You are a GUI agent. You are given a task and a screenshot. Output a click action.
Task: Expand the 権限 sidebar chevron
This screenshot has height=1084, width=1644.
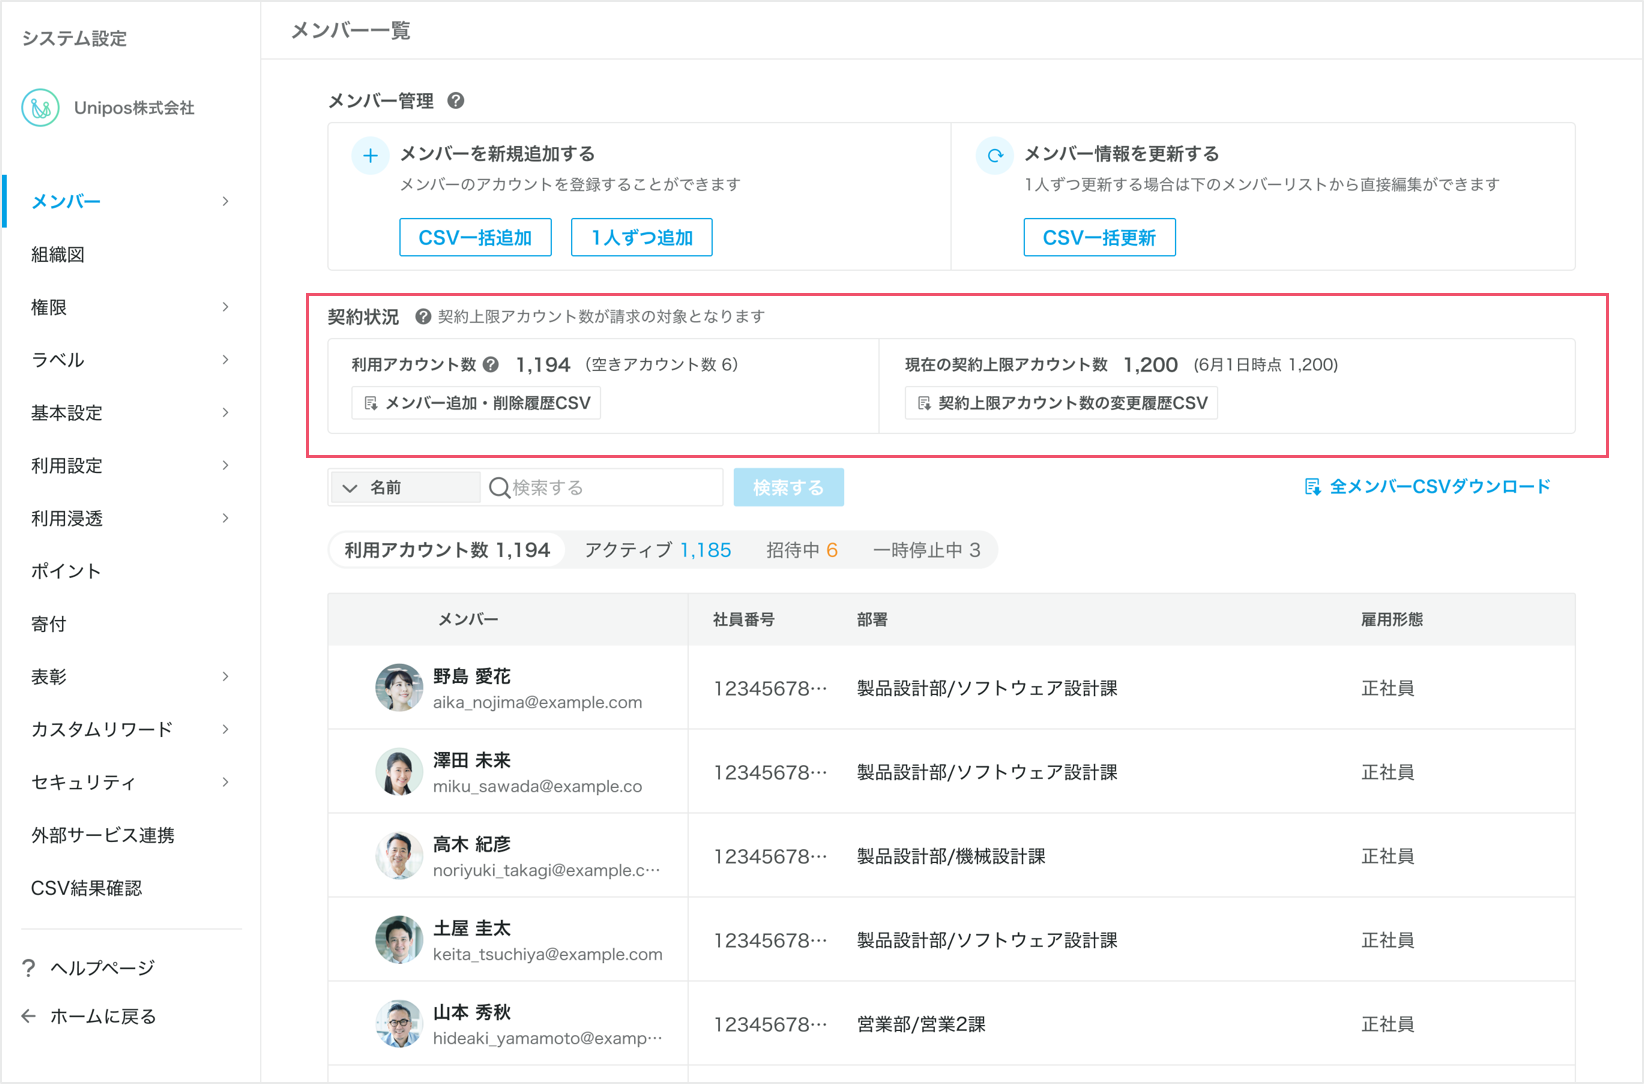[226, 307]
